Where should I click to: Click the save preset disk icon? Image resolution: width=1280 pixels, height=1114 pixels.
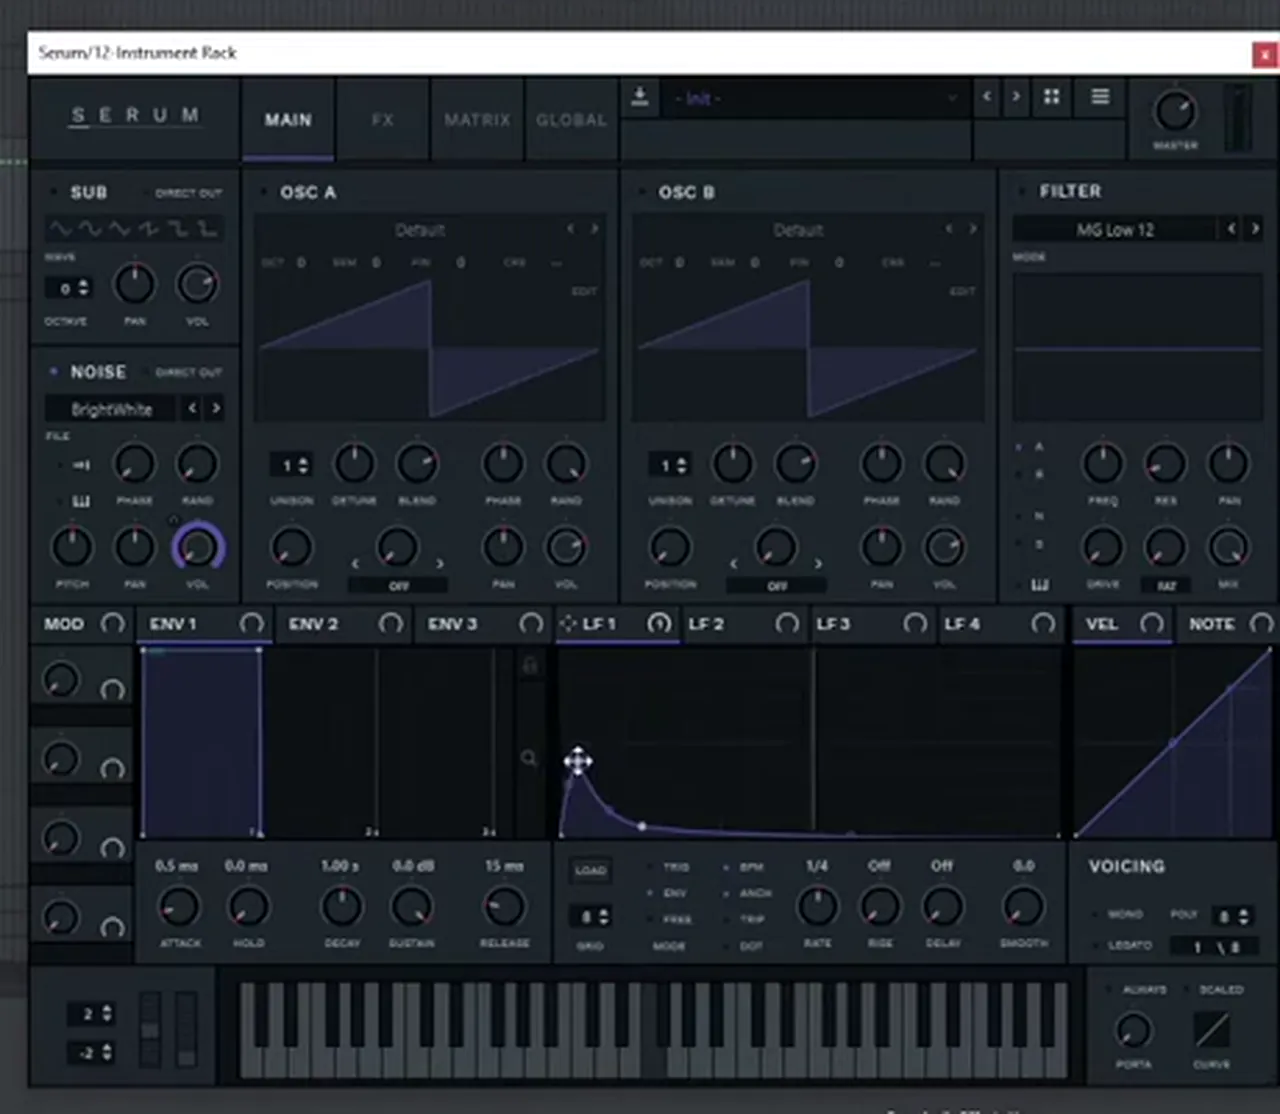640,97
